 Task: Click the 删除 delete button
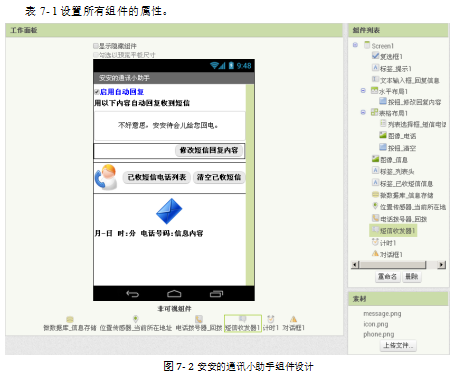(412, 276)
